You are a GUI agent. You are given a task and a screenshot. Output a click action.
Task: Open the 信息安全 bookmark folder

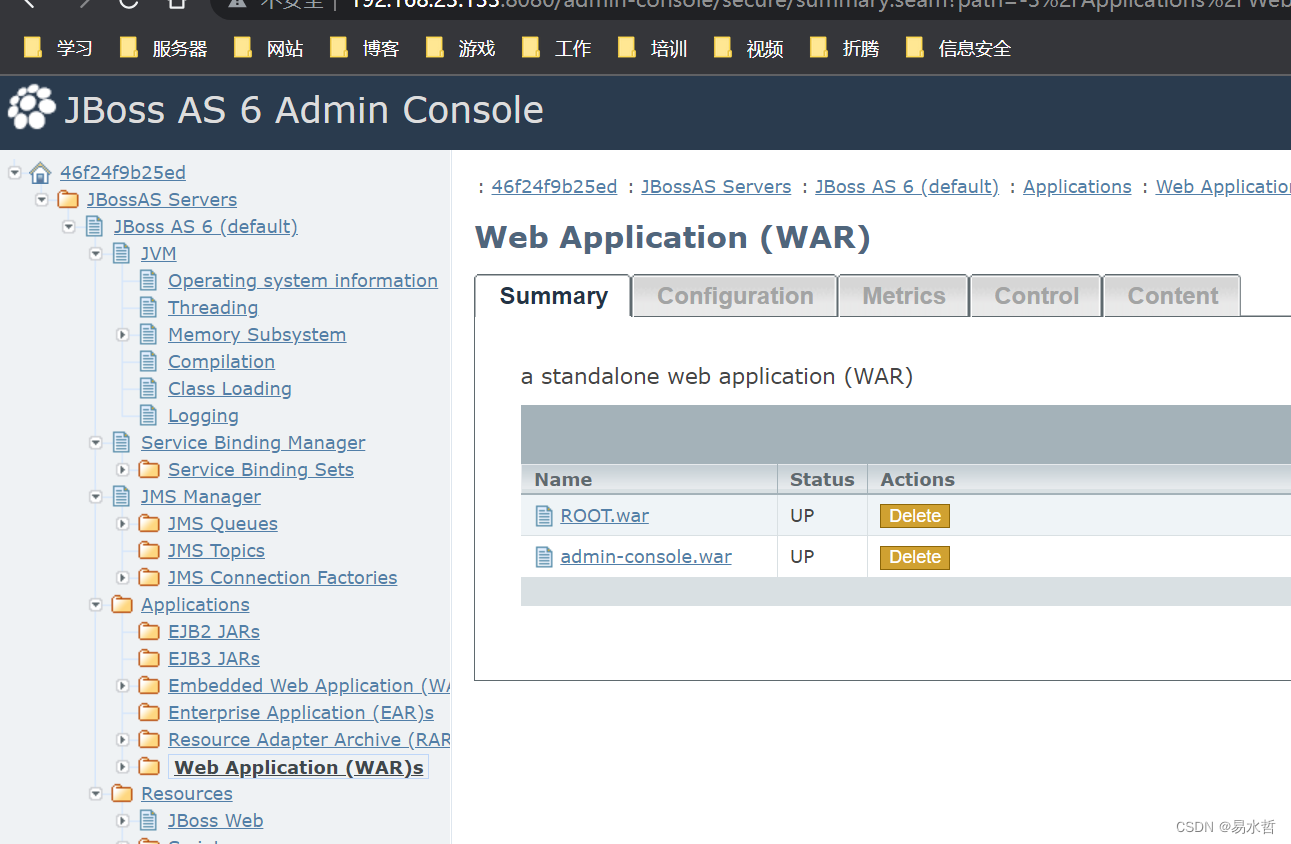click(959, 48)
